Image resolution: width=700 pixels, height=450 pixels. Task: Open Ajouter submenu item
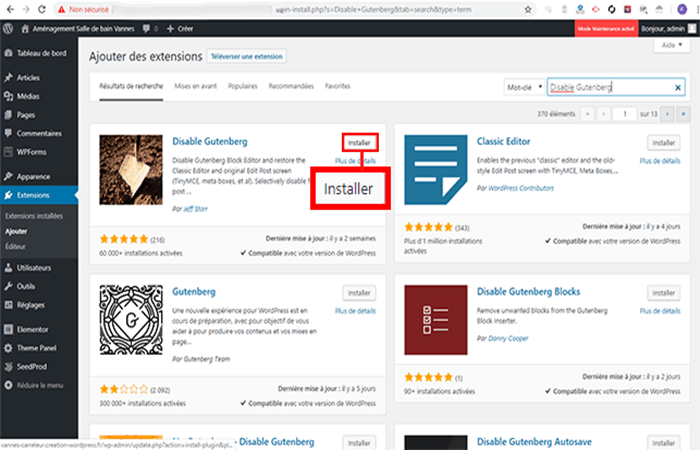(16, 231)
